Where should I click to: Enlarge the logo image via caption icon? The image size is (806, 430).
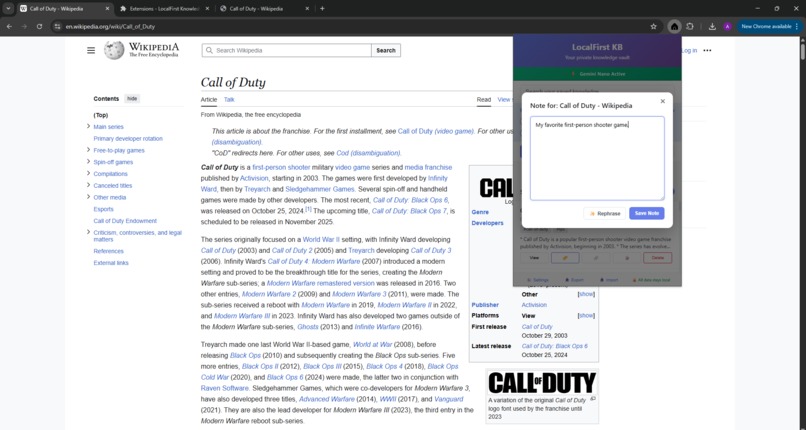pos(593,399)
